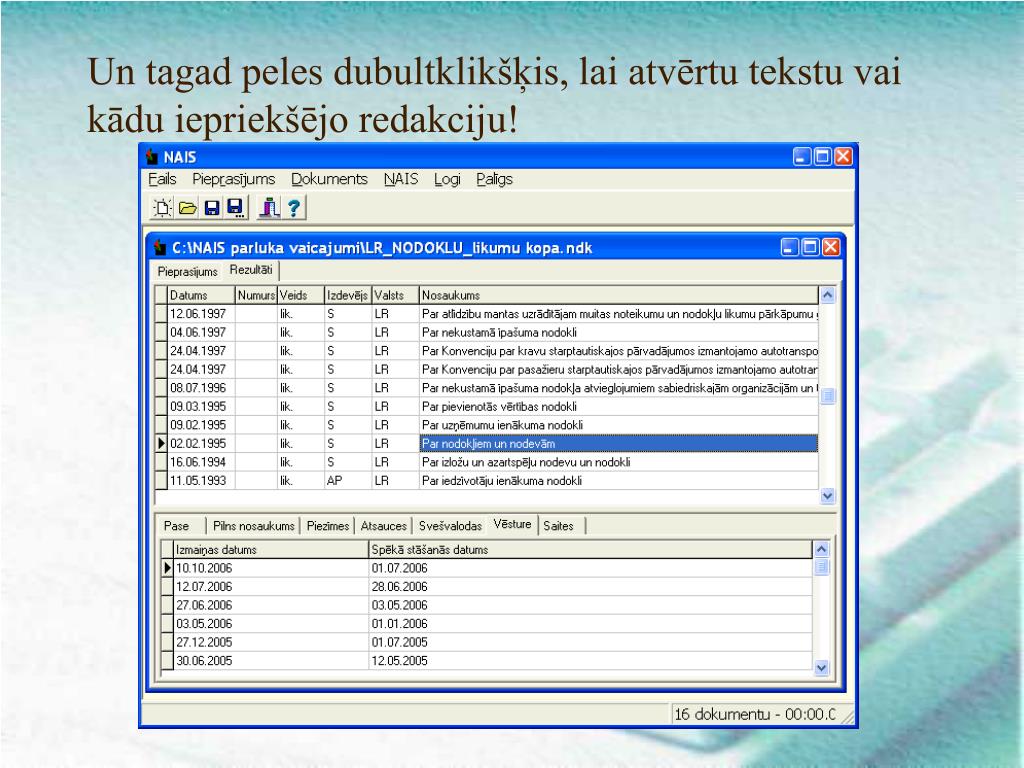
Task: Click the Spēkā stāšanās datums column header
Action: tap(590, 549)
